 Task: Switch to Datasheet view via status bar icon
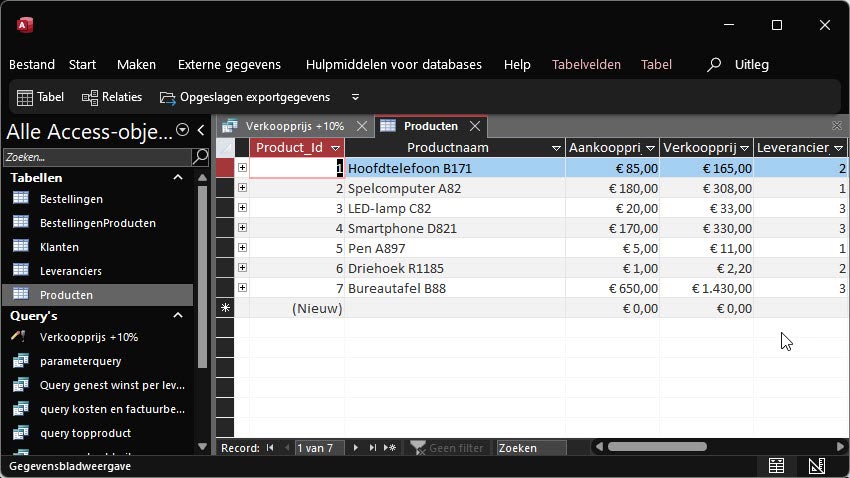pos(776,466)
